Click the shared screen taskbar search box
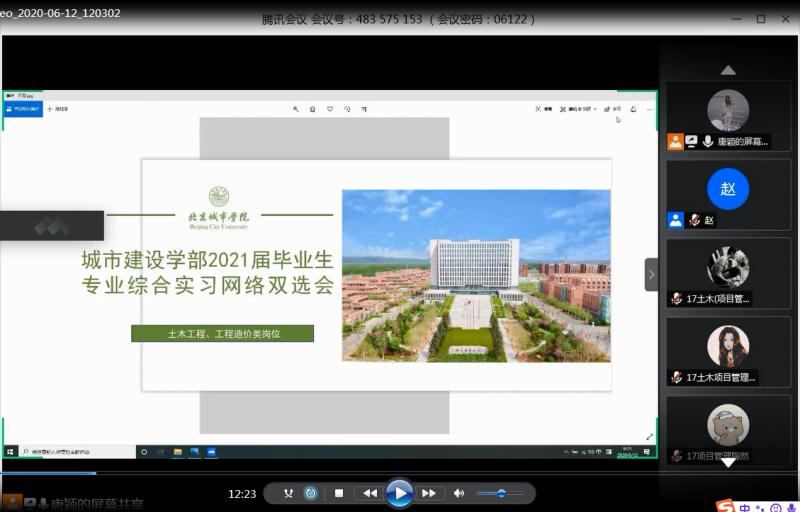Screen dimensions: 800x512 tap(77, 452)
